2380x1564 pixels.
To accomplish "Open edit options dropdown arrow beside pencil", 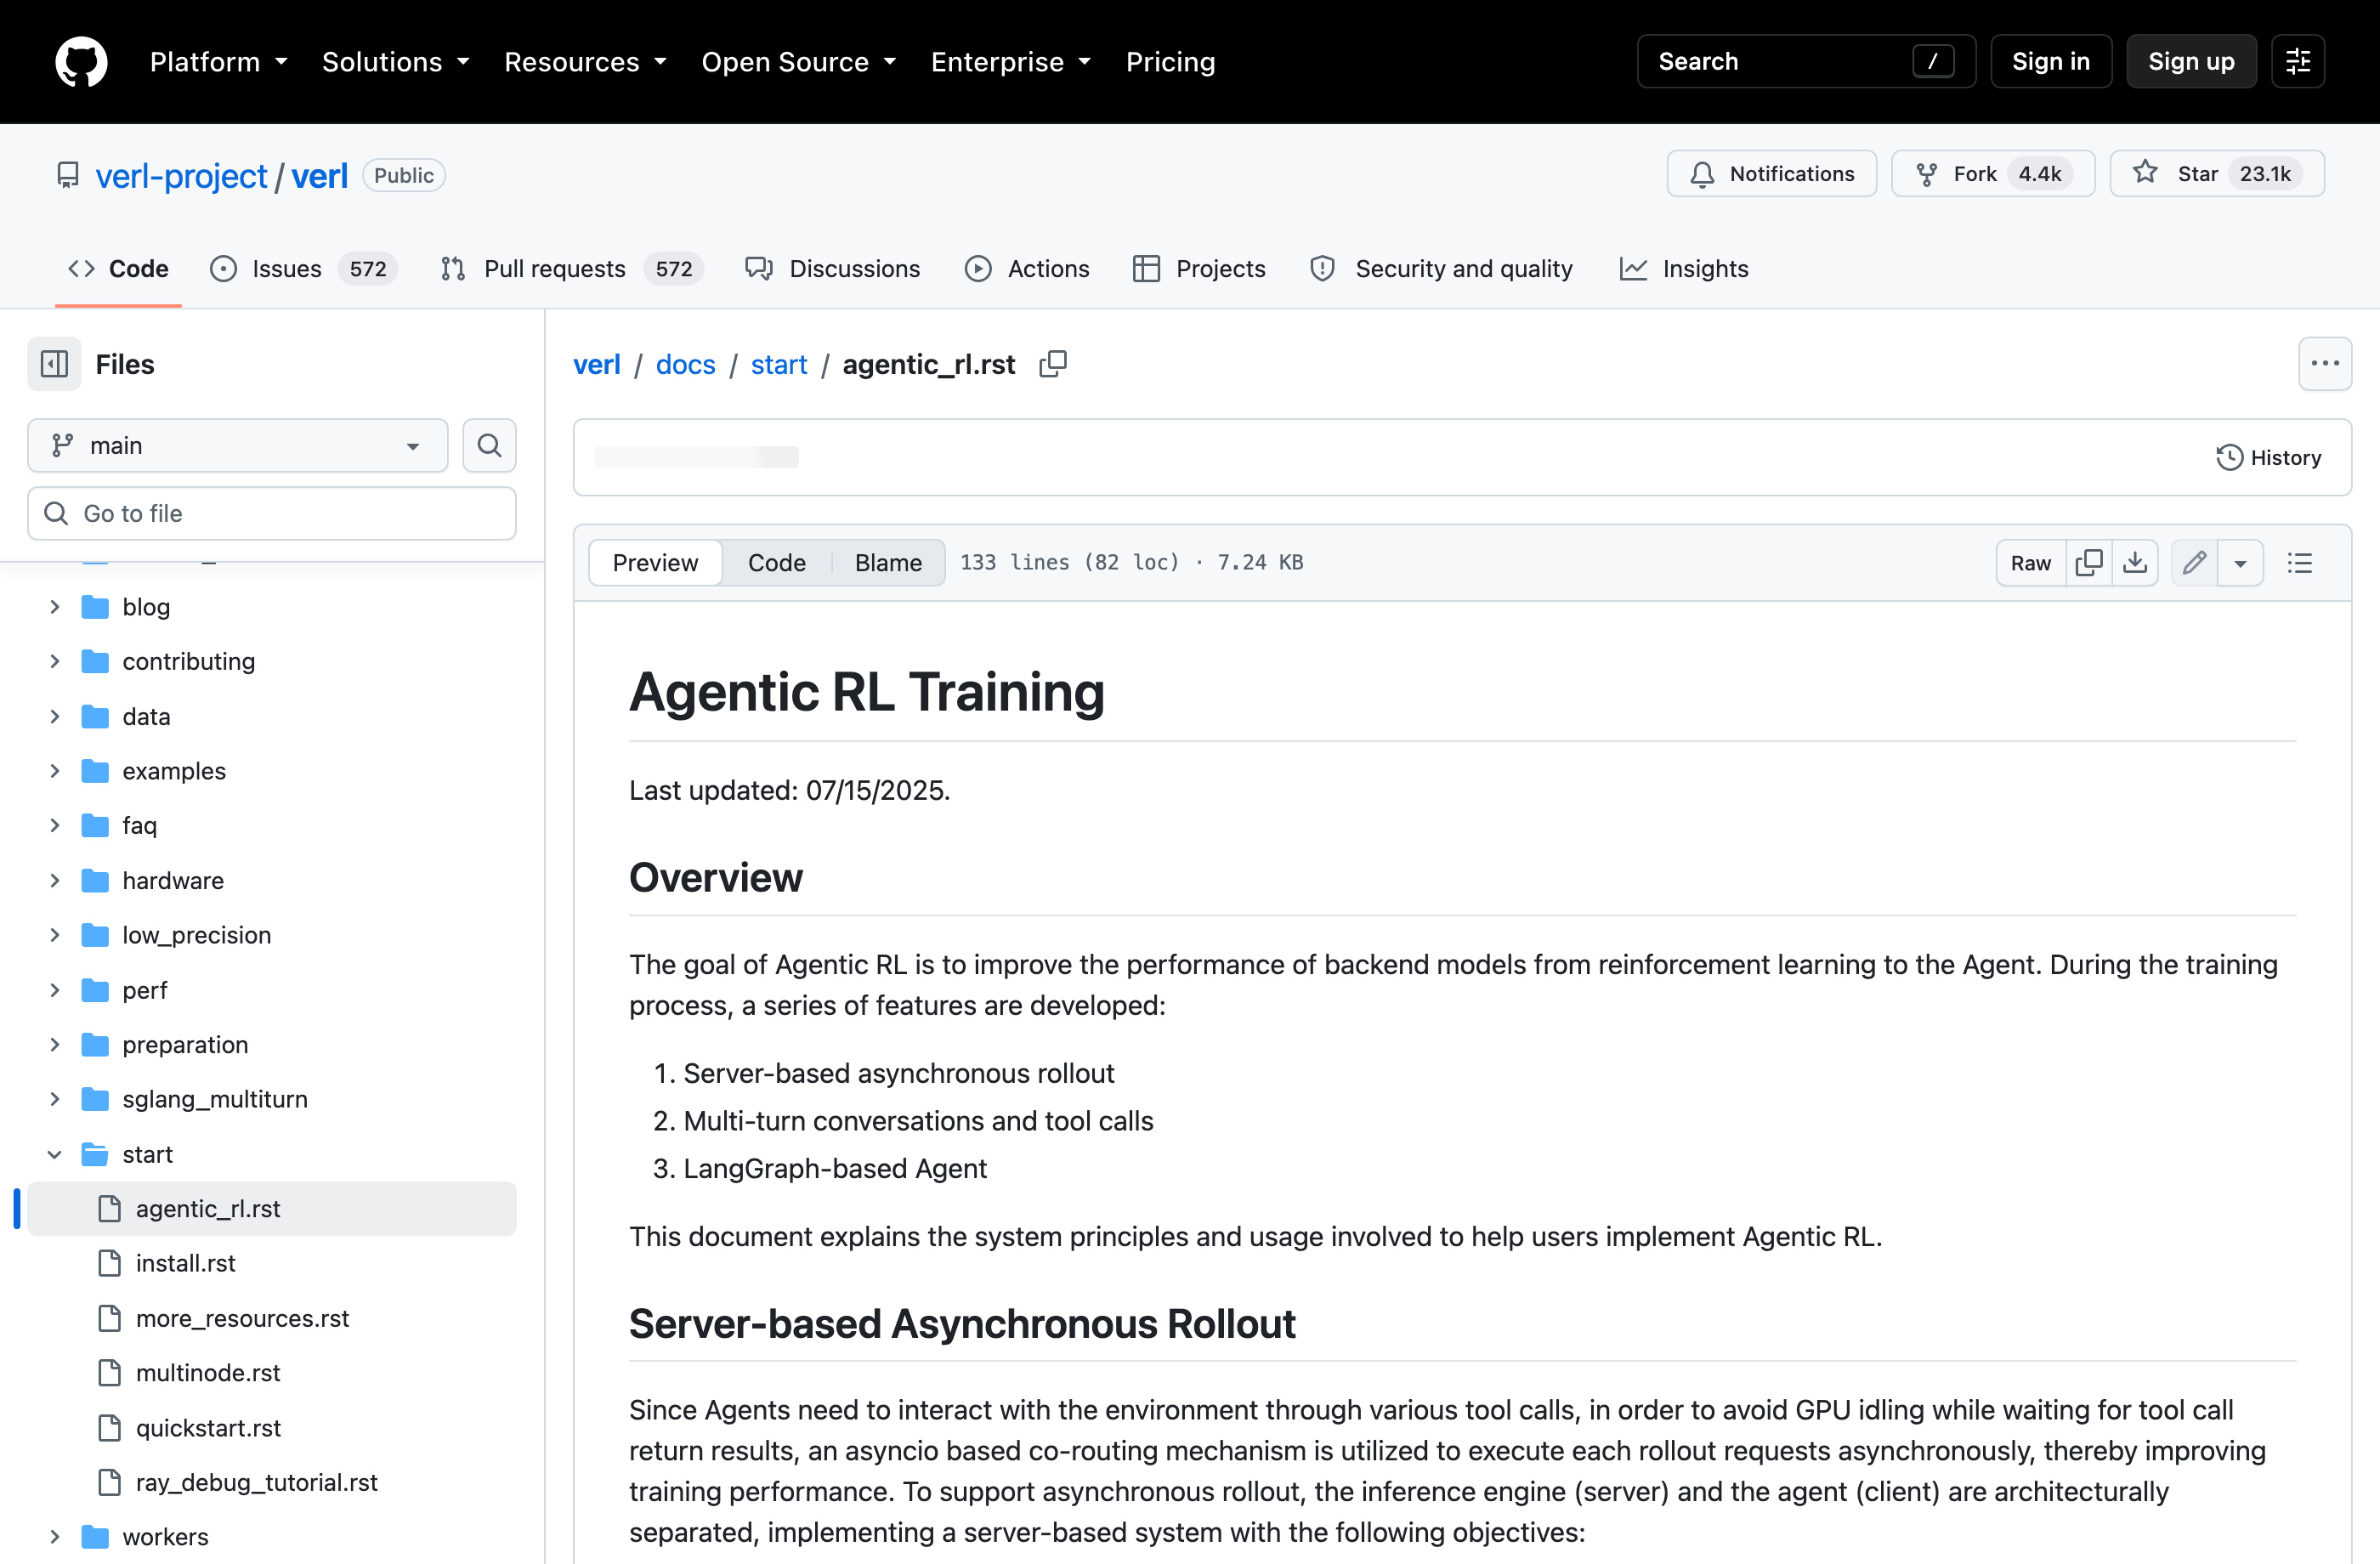I will tap(2240, 563).
